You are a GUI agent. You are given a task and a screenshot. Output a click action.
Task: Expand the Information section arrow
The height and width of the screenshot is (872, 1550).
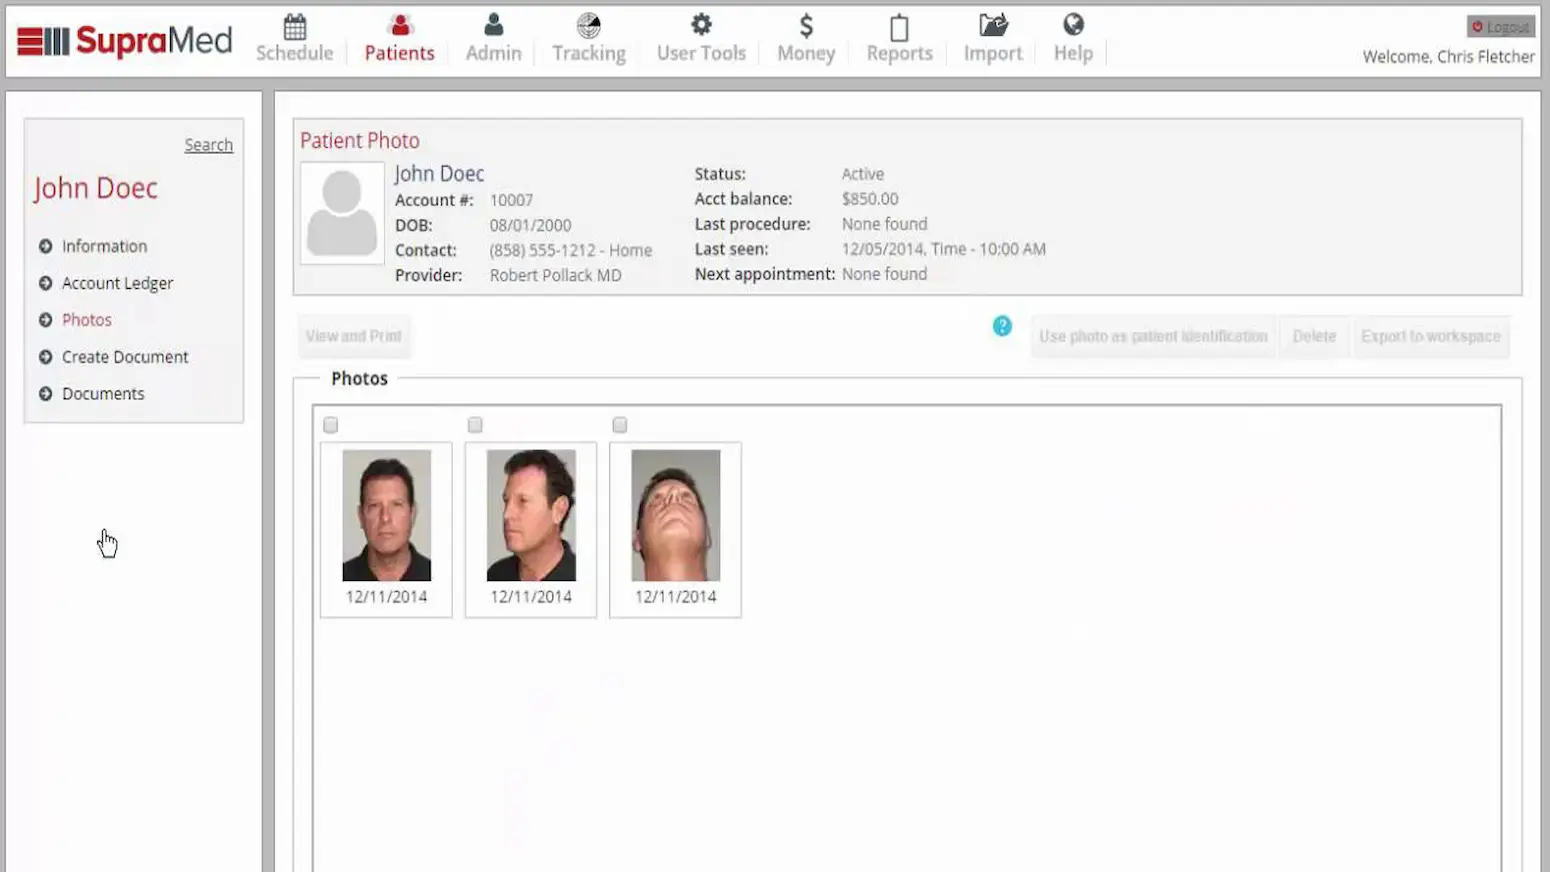click(44, 246)
